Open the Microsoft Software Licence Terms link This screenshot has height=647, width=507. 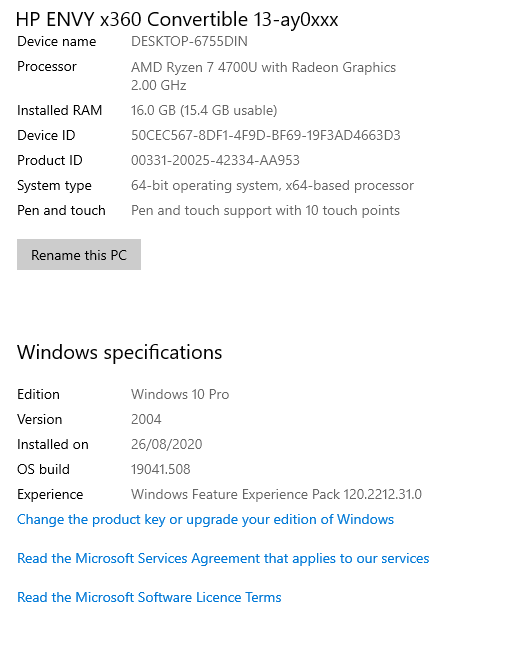149,597
